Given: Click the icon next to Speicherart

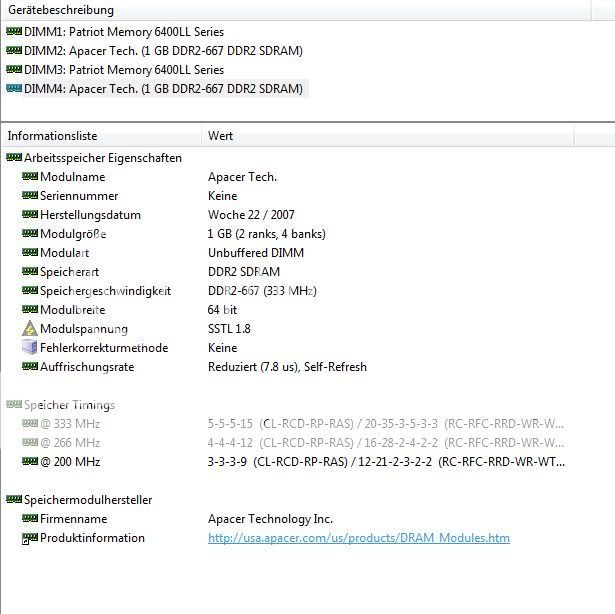Looking at the screenshot, I should pos(30,271).
